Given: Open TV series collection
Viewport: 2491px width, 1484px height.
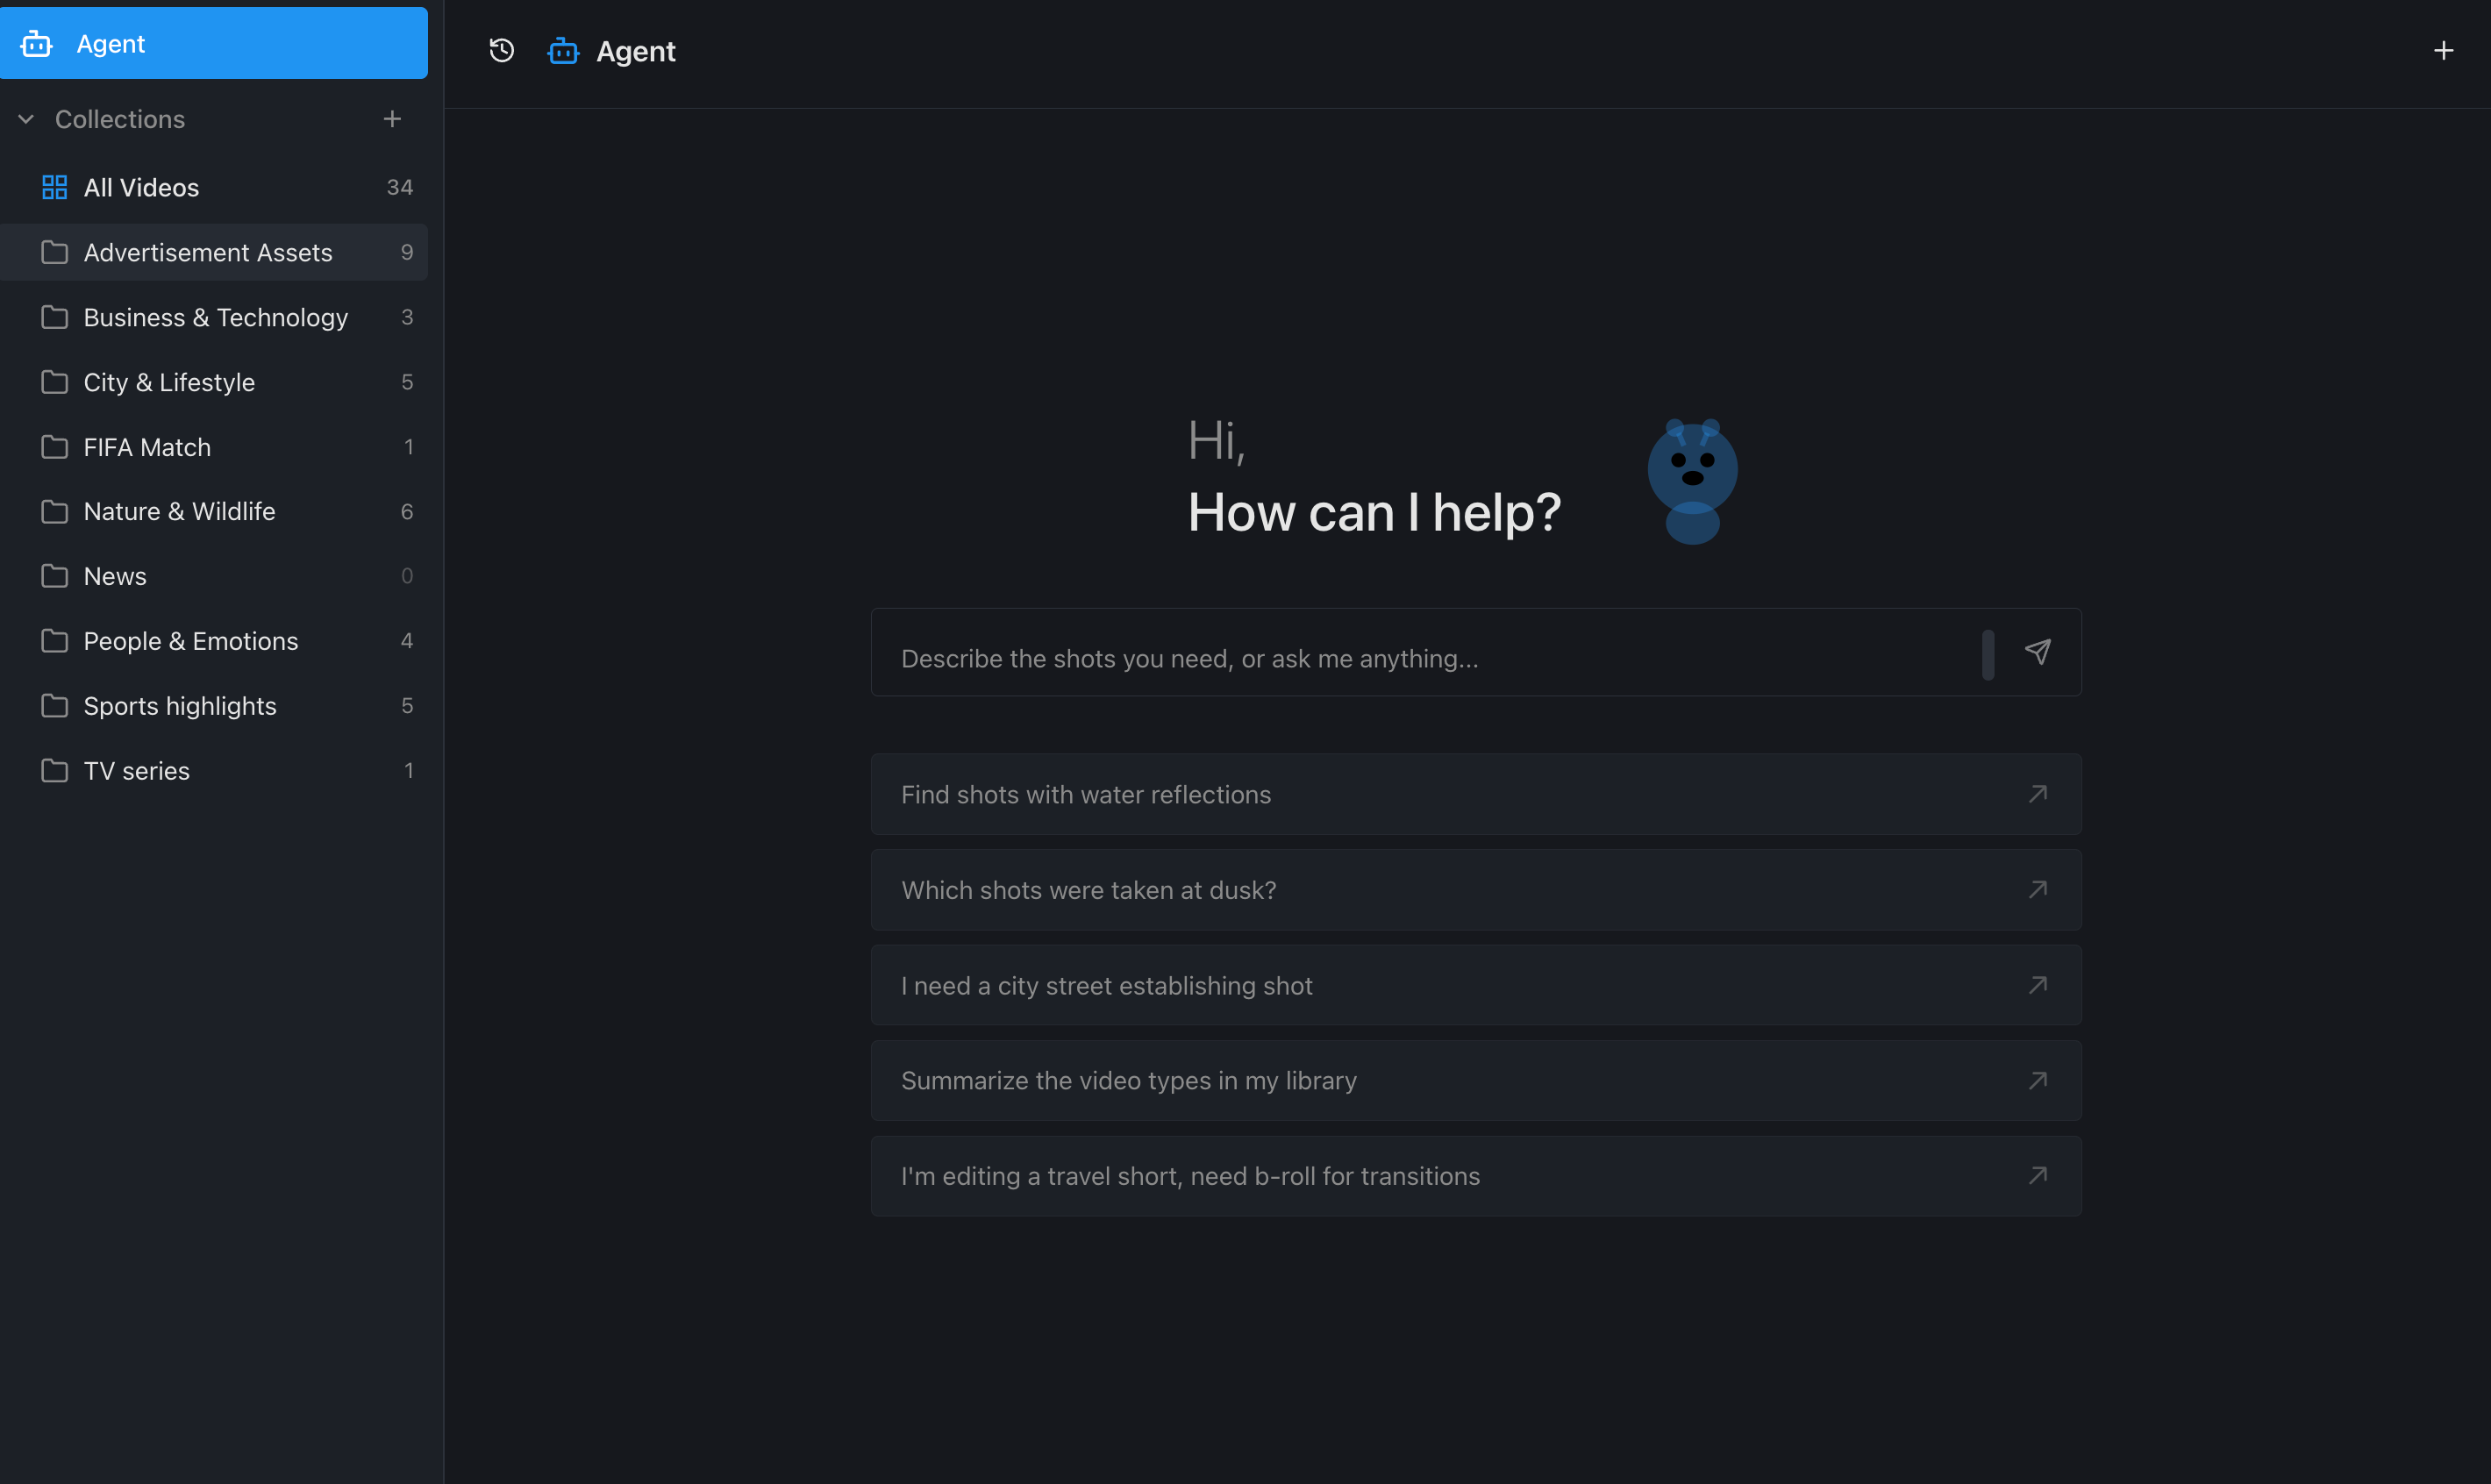Looking at the screenshot, I should coord(214,771).
